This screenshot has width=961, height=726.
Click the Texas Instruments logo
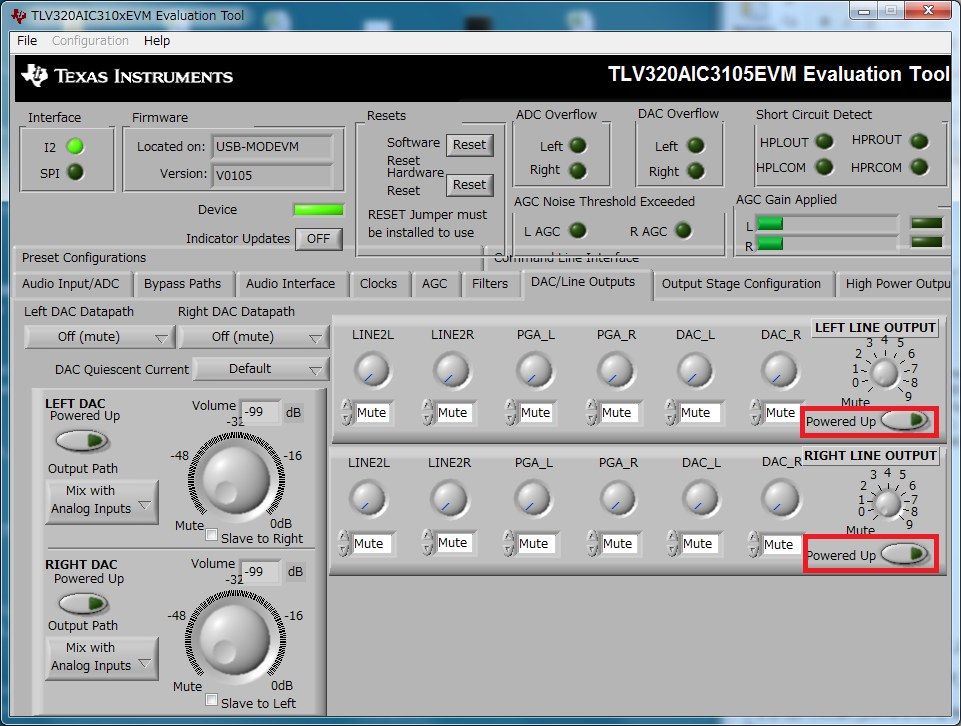(127, 76)
